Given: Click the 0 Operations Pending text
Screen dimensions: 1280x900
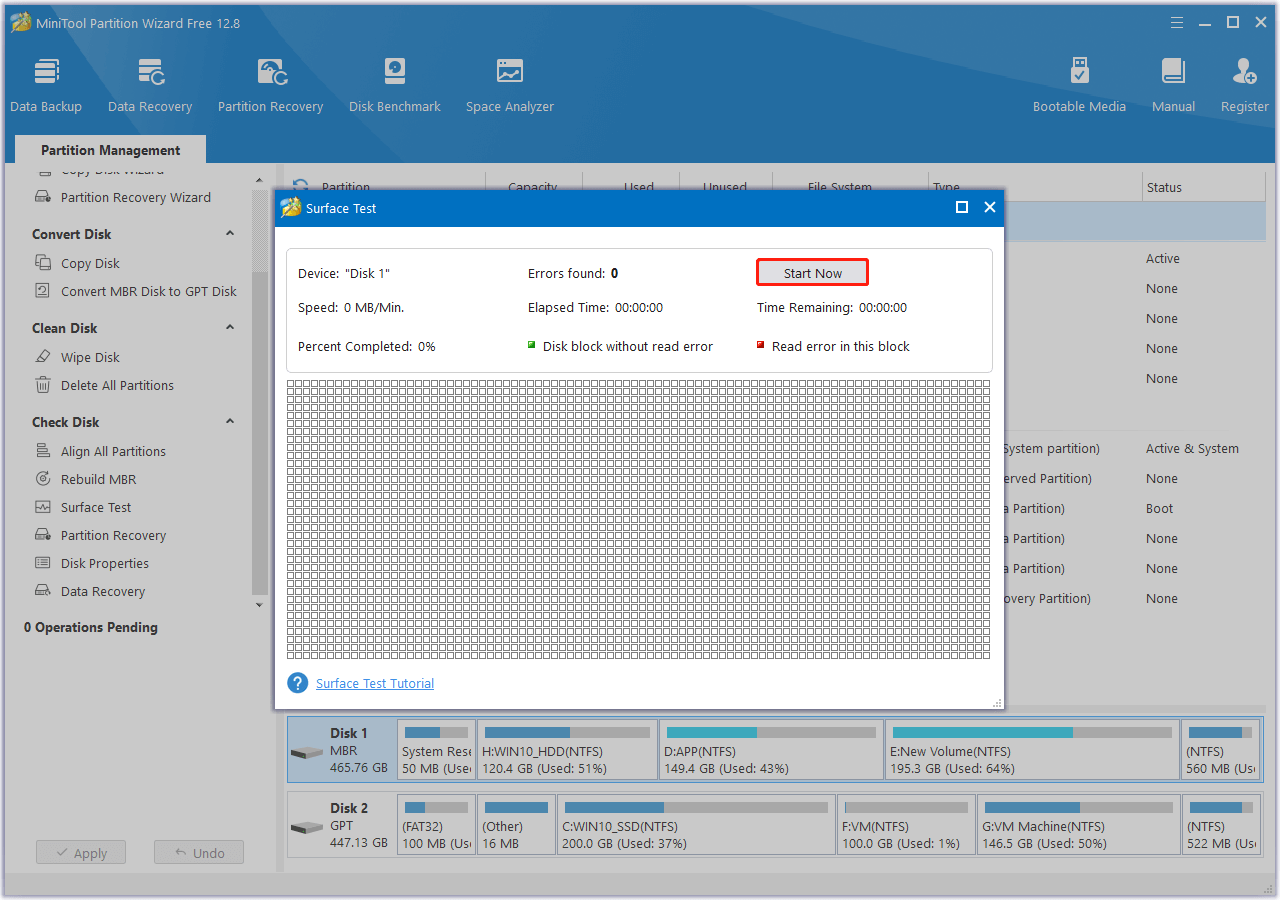Looking at the screenshot, I should [91, 627].
